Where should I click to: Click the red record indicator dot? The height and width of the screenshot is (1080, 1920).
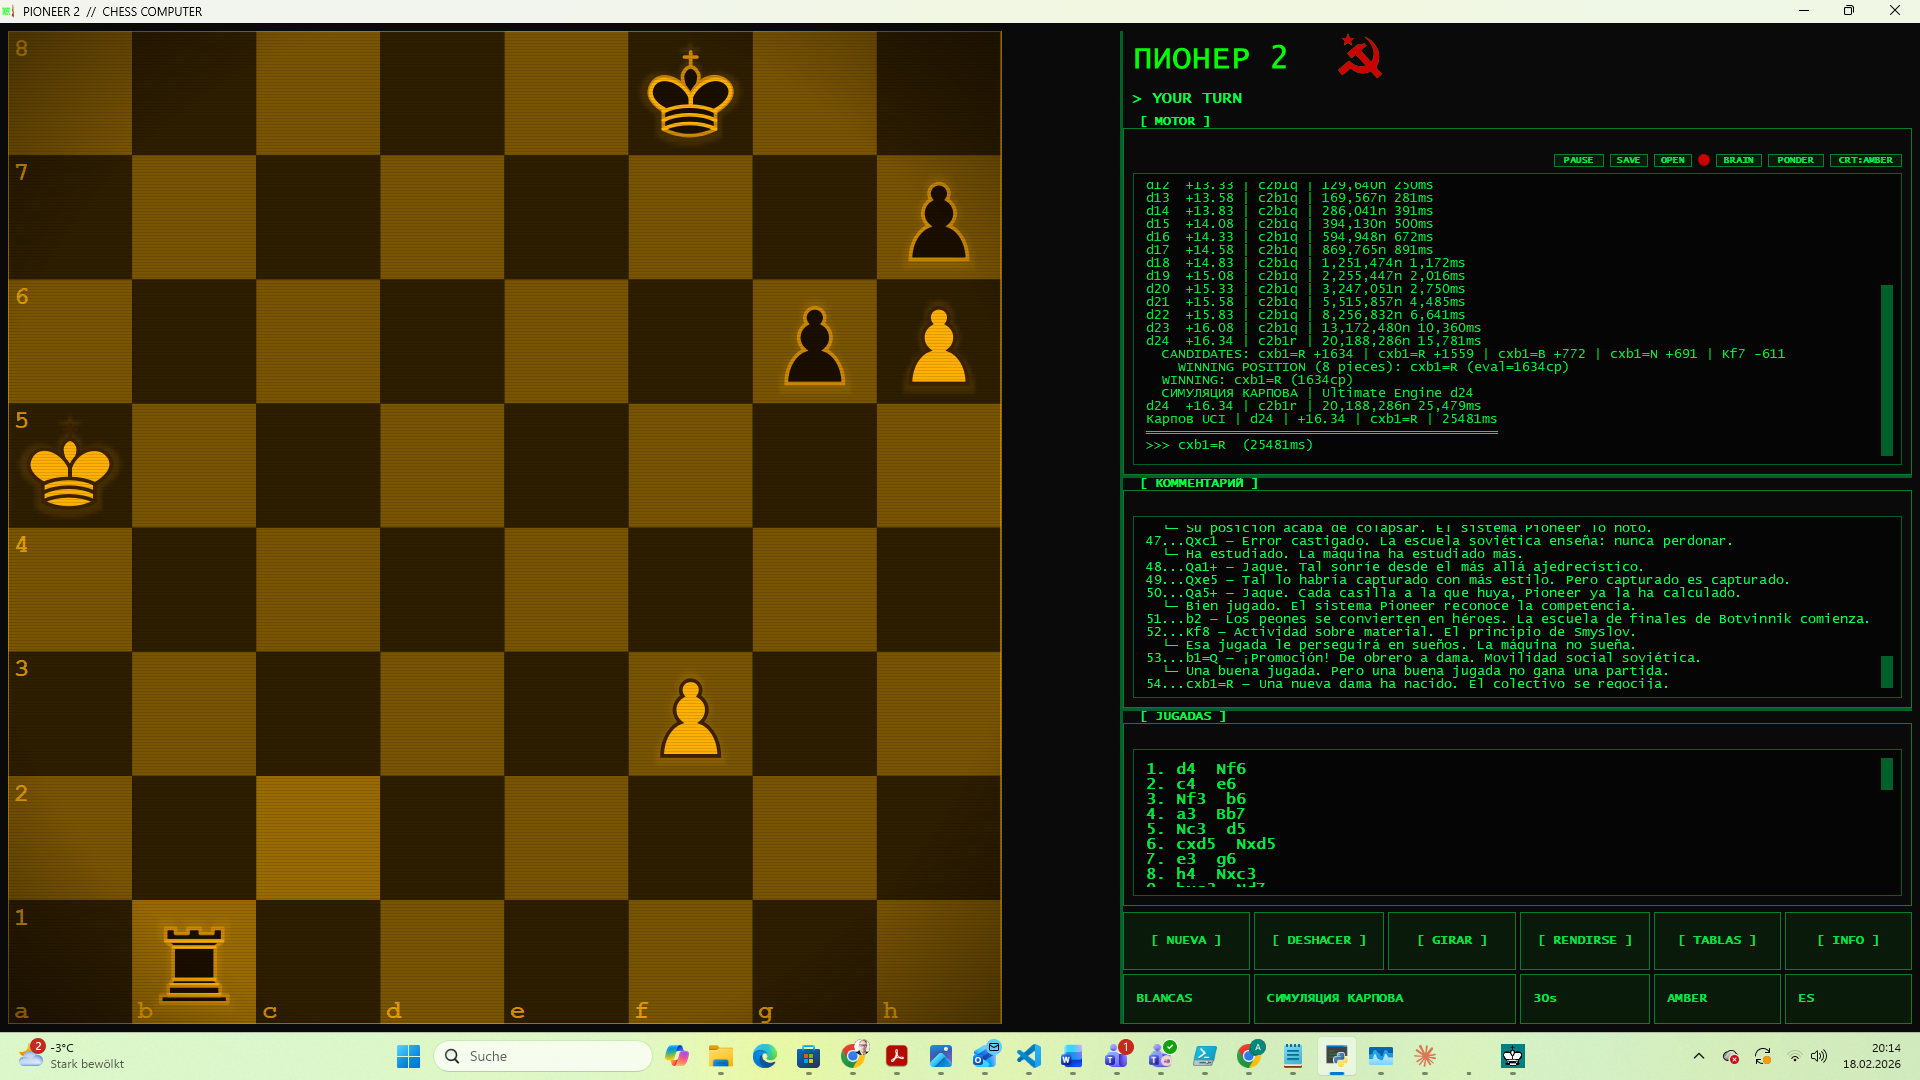click(x=1704, y=160)
